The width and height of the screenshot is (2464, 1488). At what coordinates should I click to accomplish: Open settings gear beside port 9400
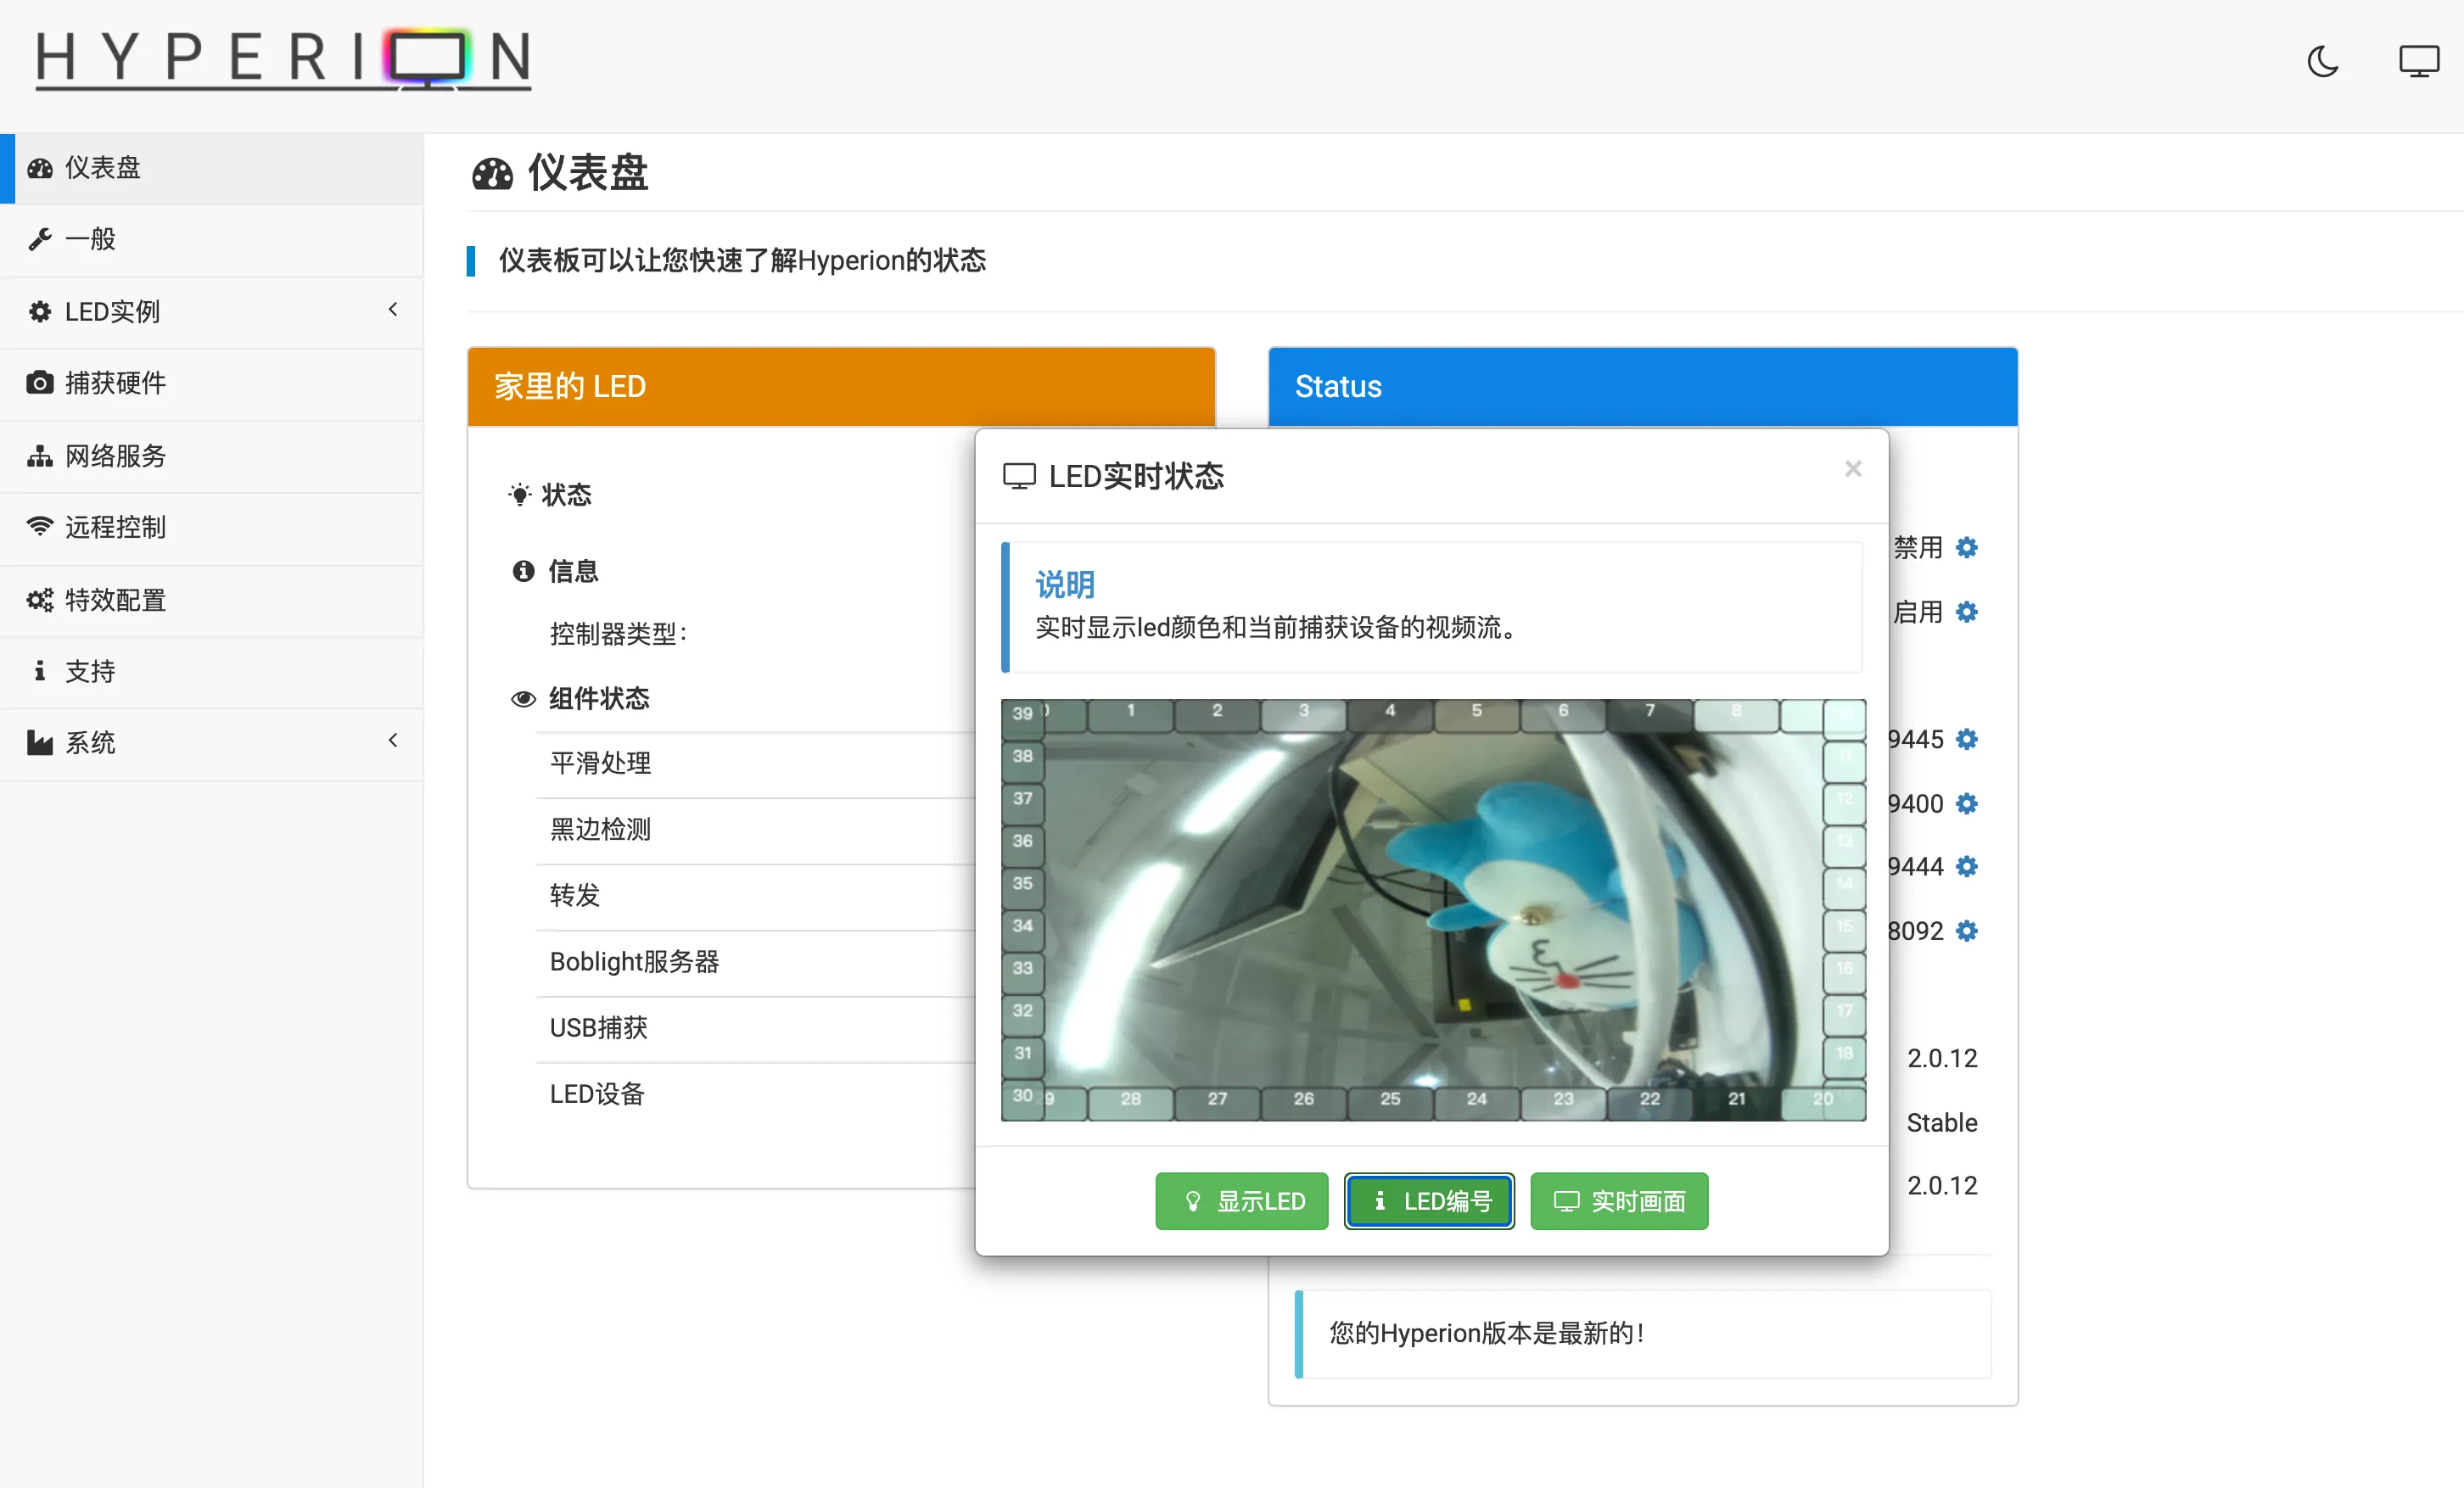(x=1966, y=803)
